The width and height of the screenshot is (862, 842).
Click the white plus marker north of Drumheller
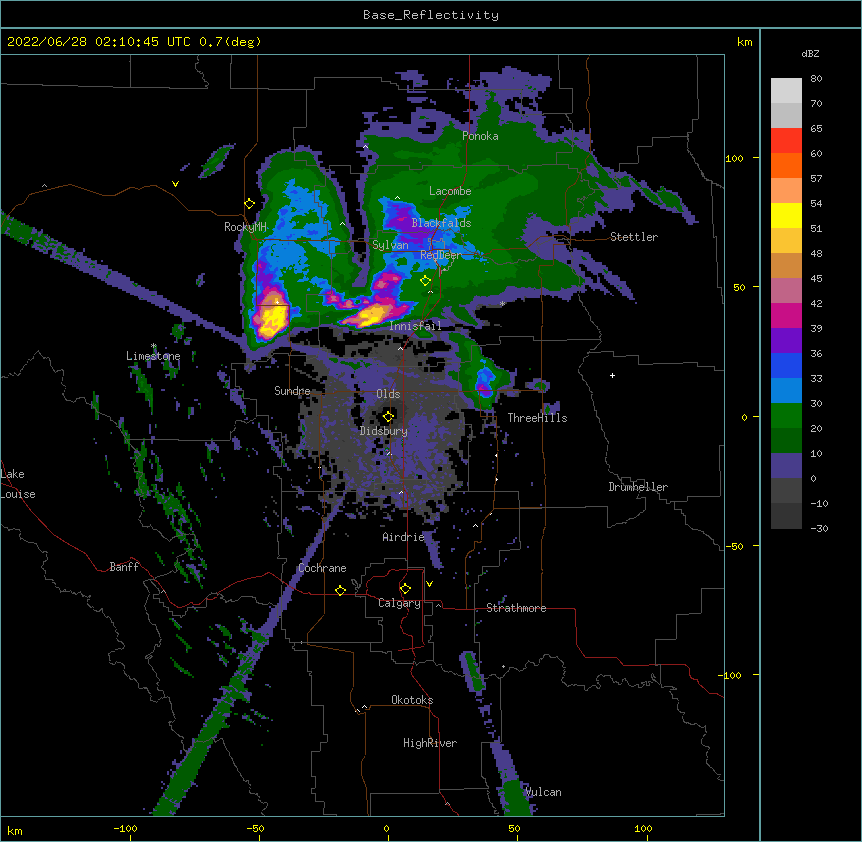point(612,375)
